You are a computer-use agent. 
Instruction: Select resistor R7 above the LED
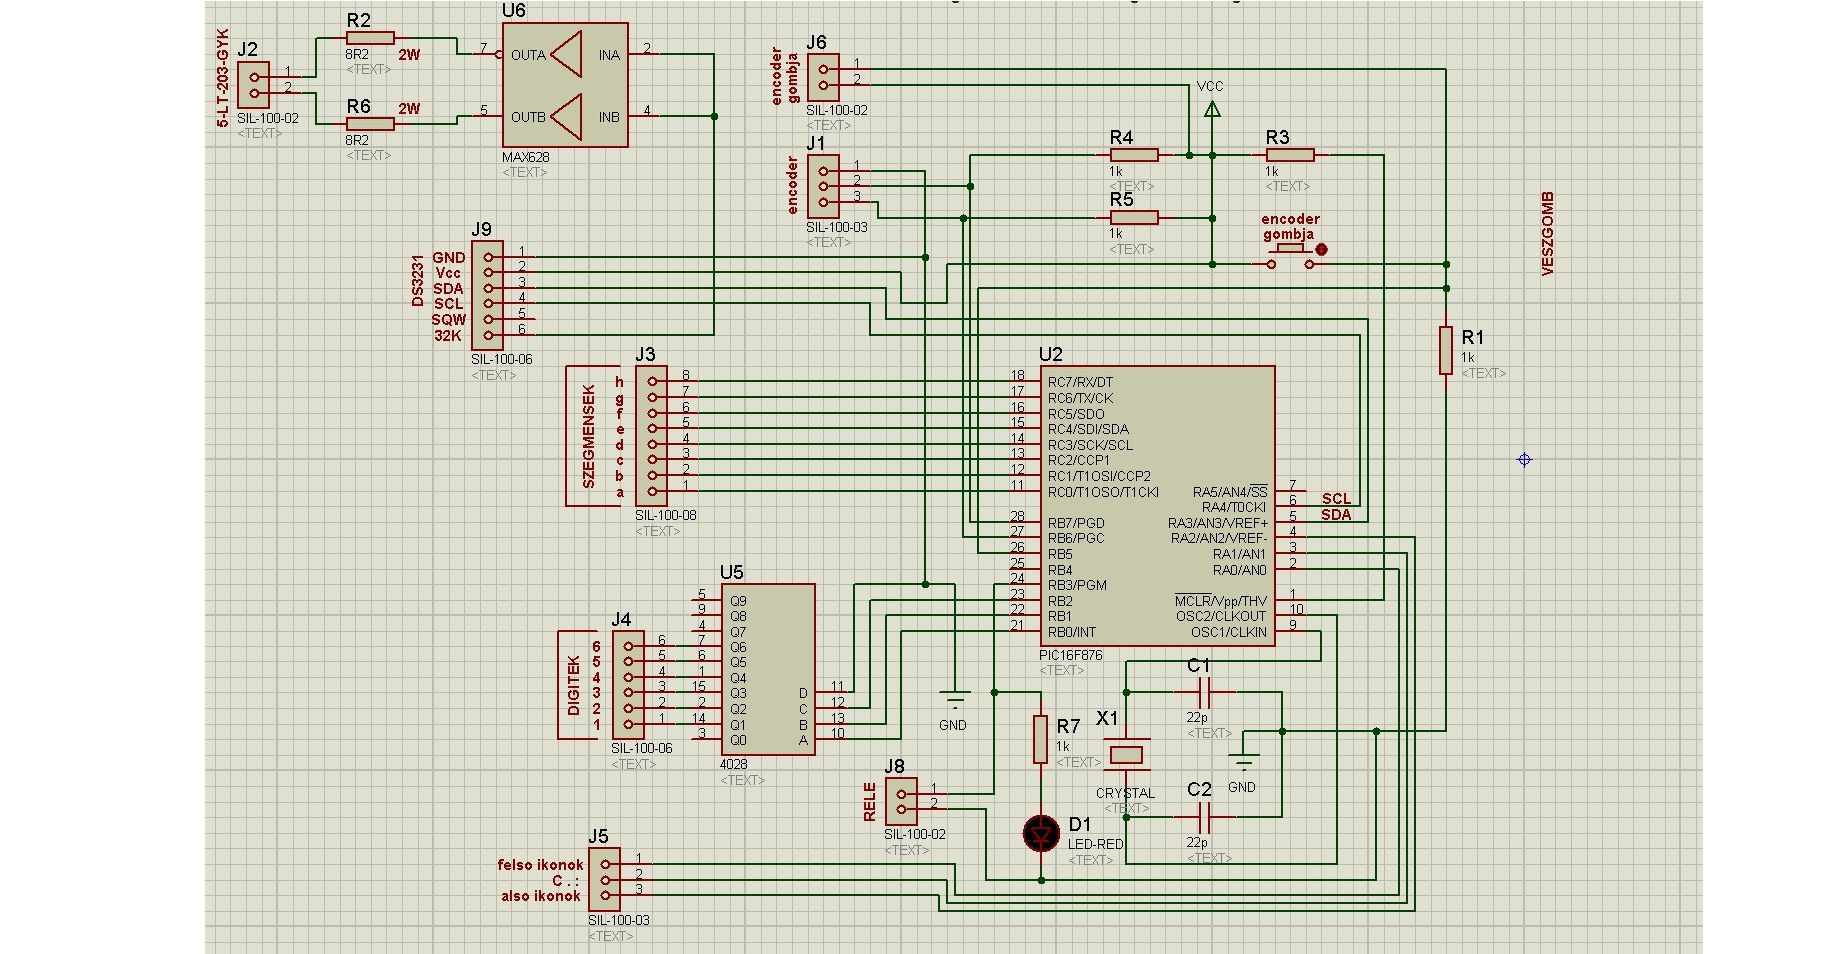tap(1040, 740)
